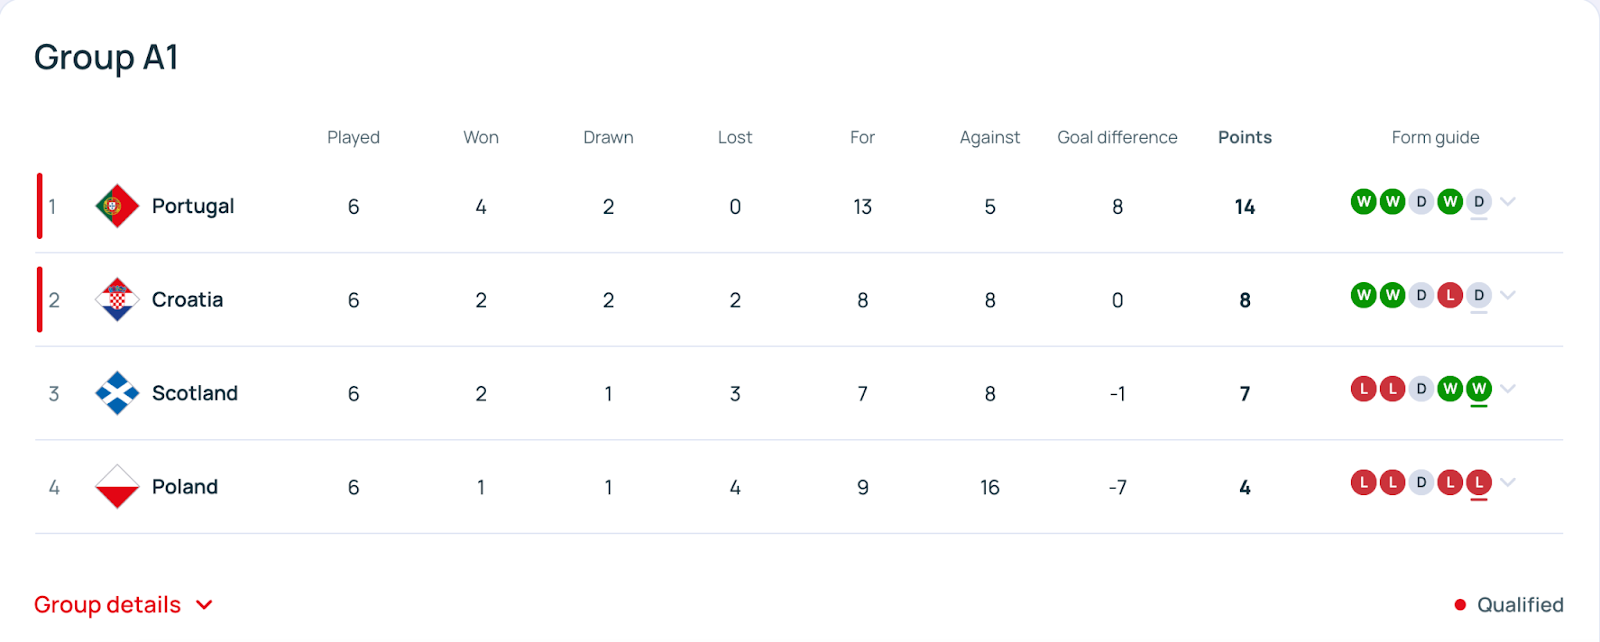This screenshot has width=1600, height=642.
Task: Expand Croatia's form guide chevron
Action: 1508,295
